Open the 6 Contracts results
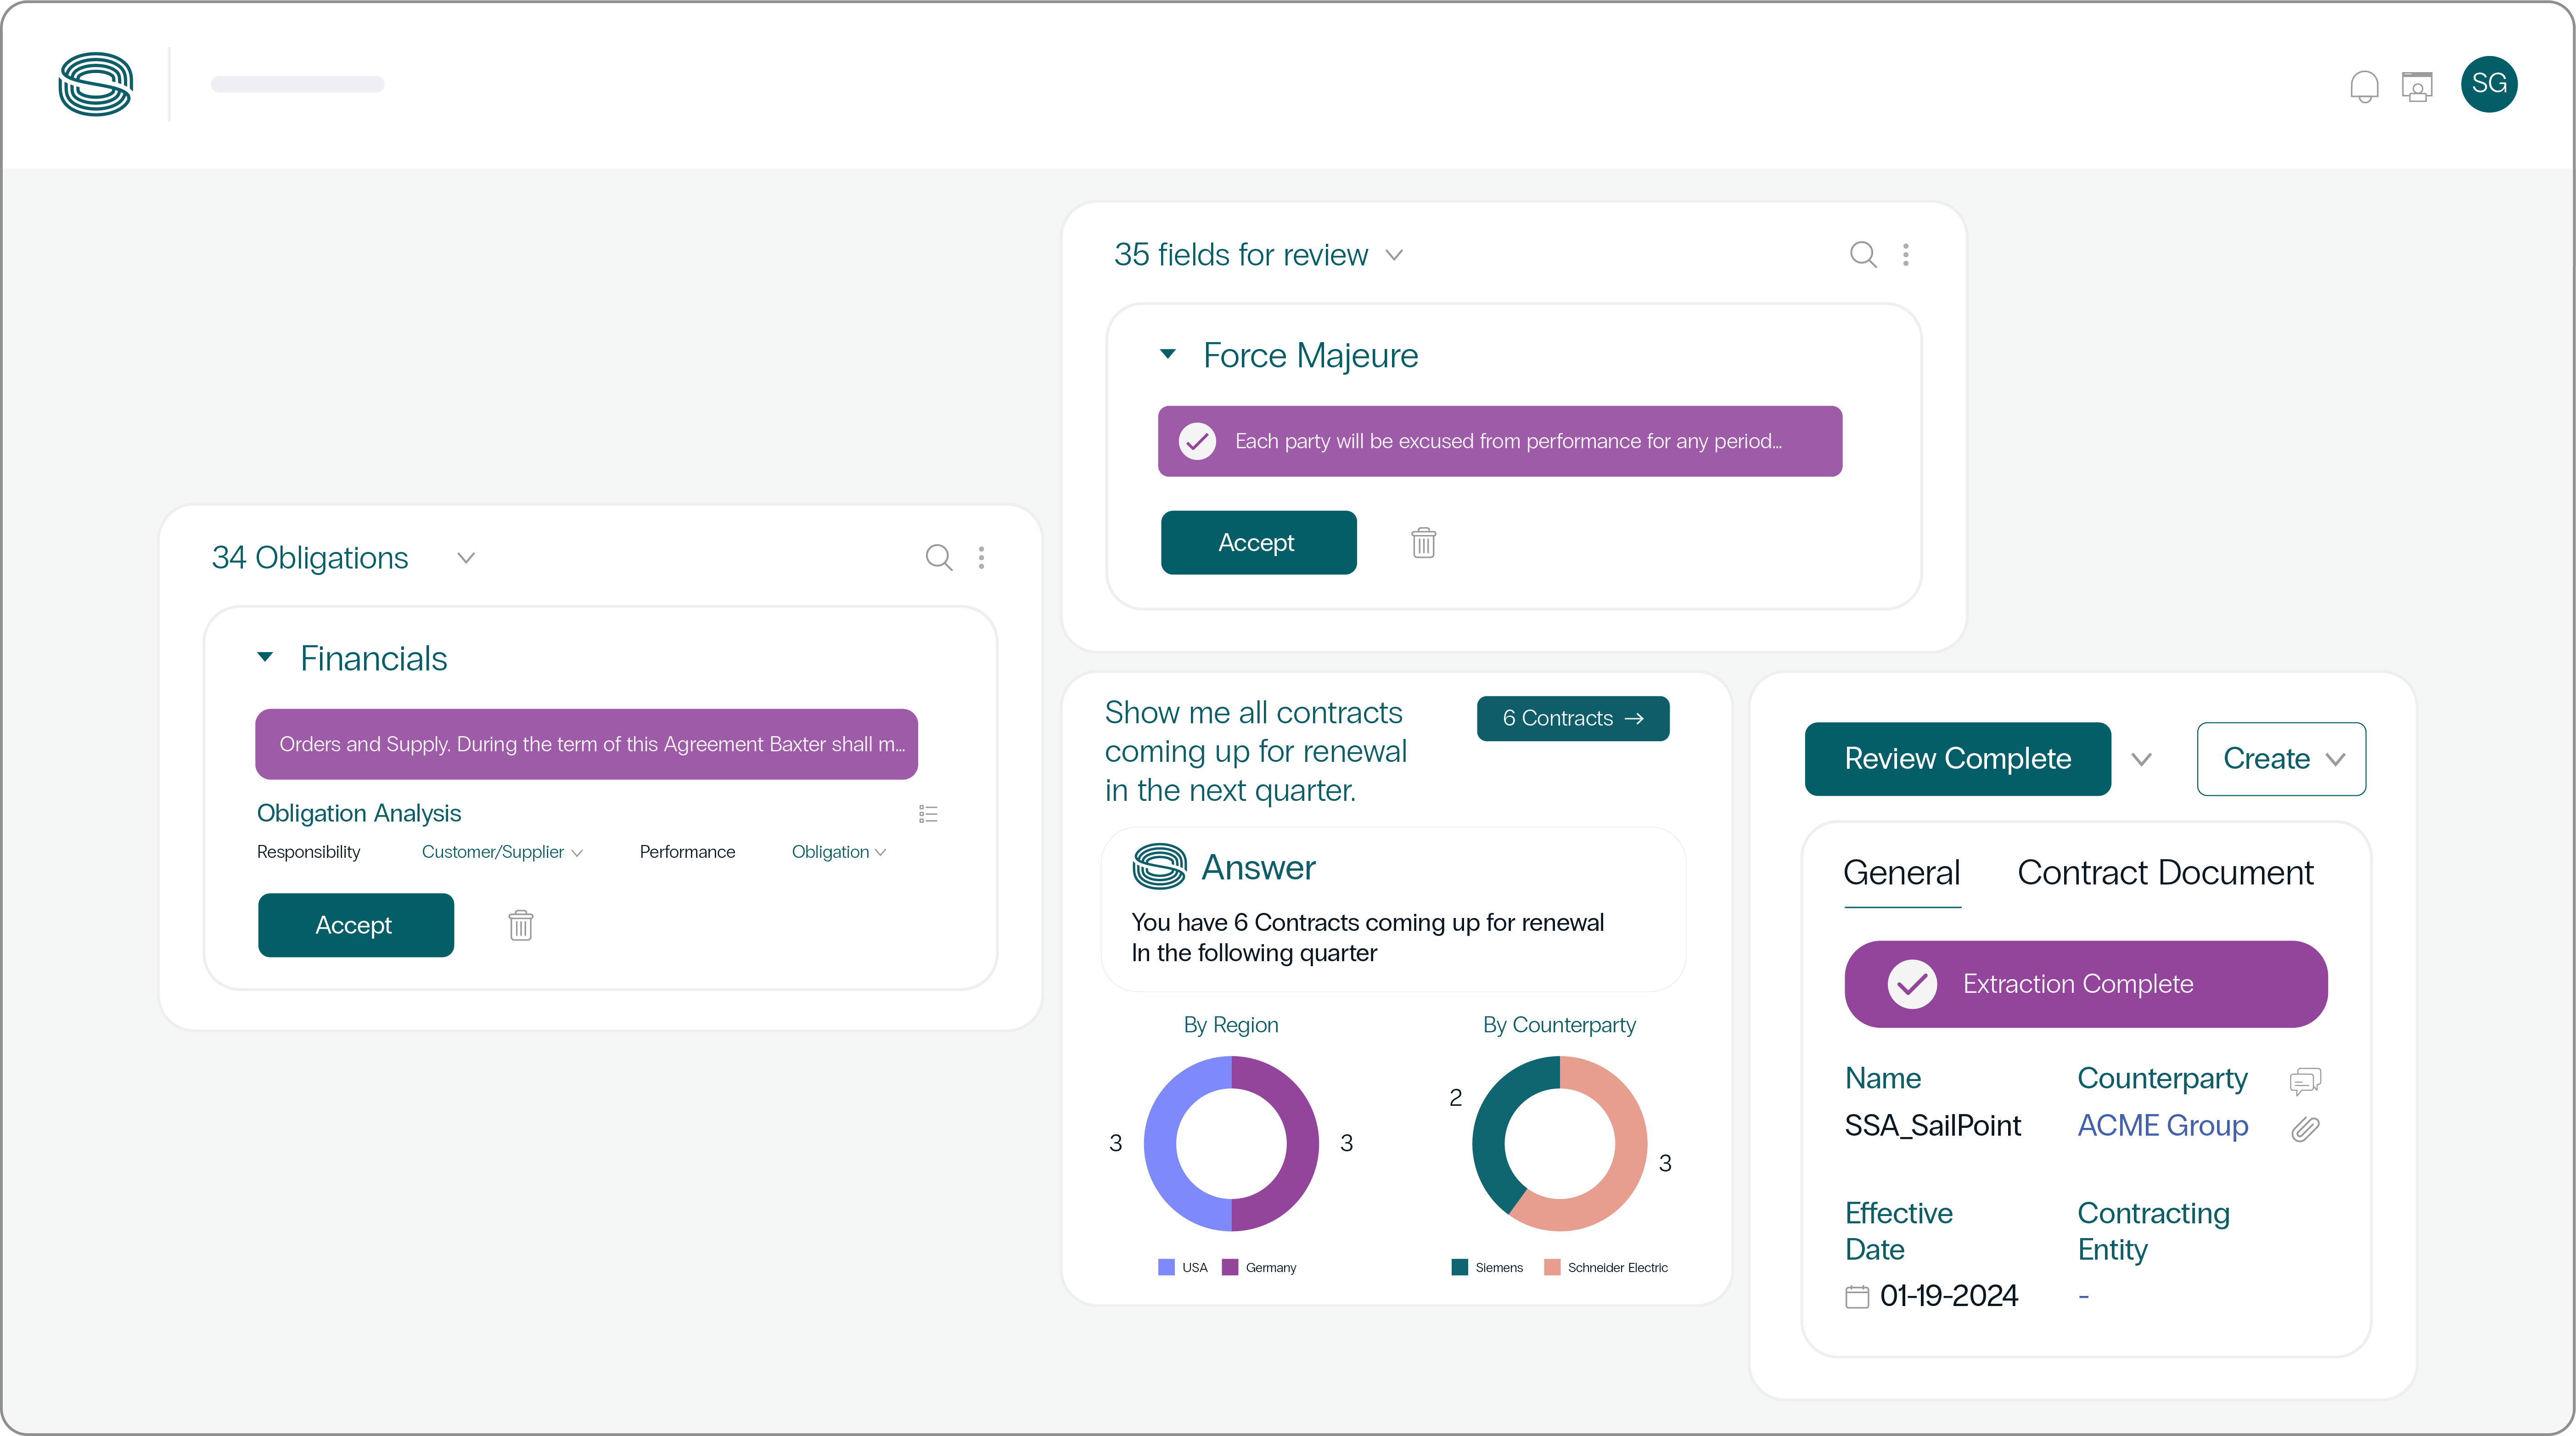 click(x=1573, y=718)
